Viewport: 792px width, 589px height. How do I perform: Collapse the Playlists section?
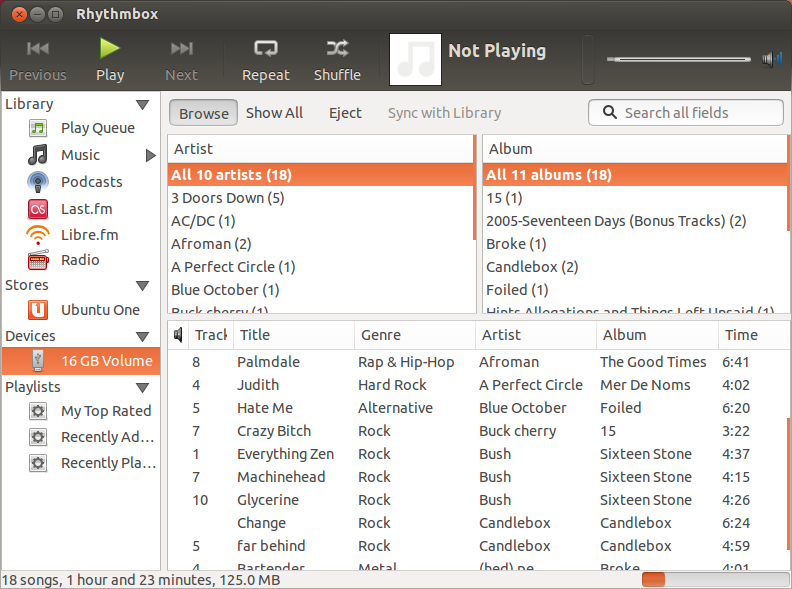point(143,387)
